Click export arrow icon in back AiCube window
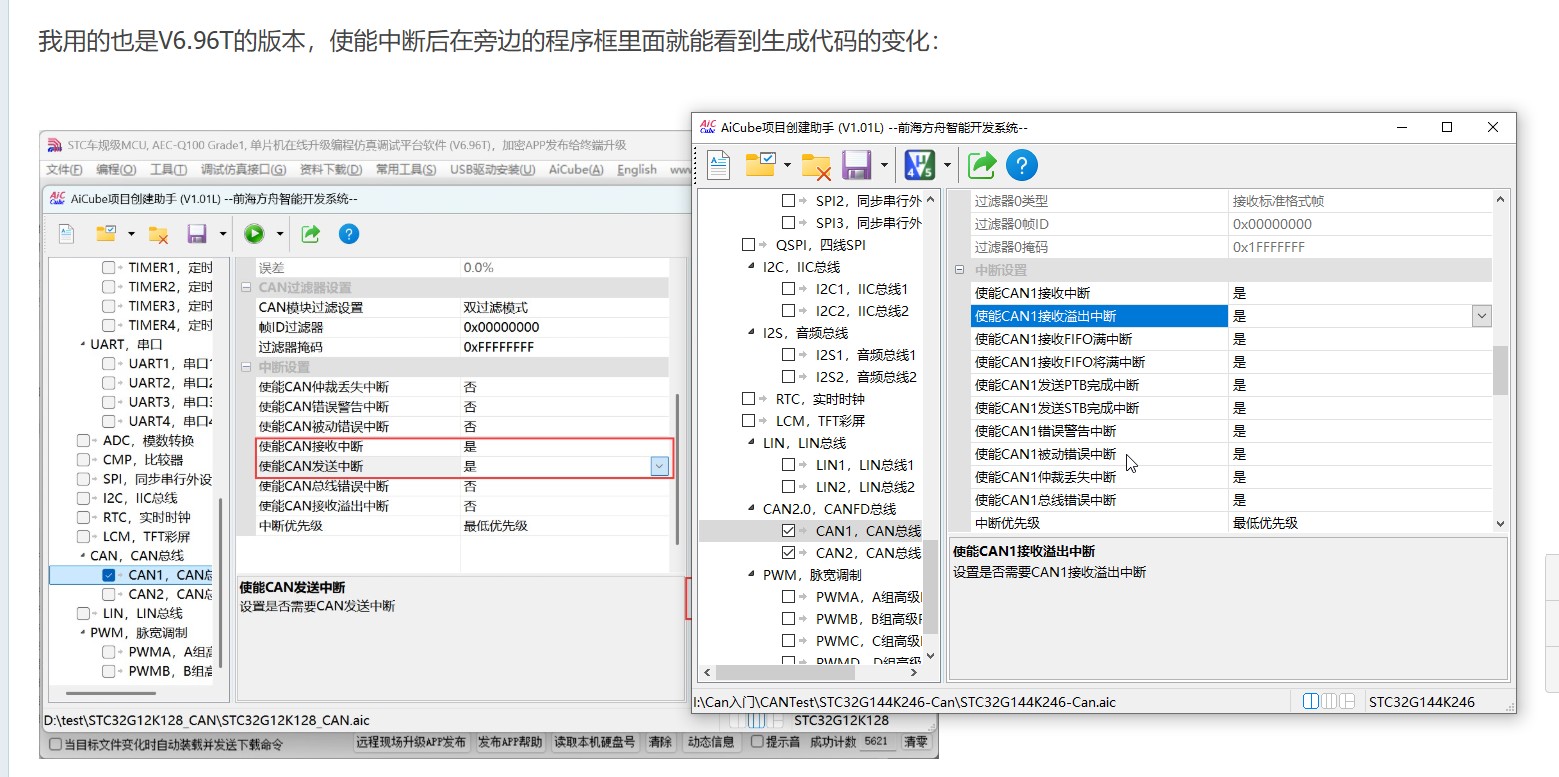1559x777 pixels. coord(311,234)
